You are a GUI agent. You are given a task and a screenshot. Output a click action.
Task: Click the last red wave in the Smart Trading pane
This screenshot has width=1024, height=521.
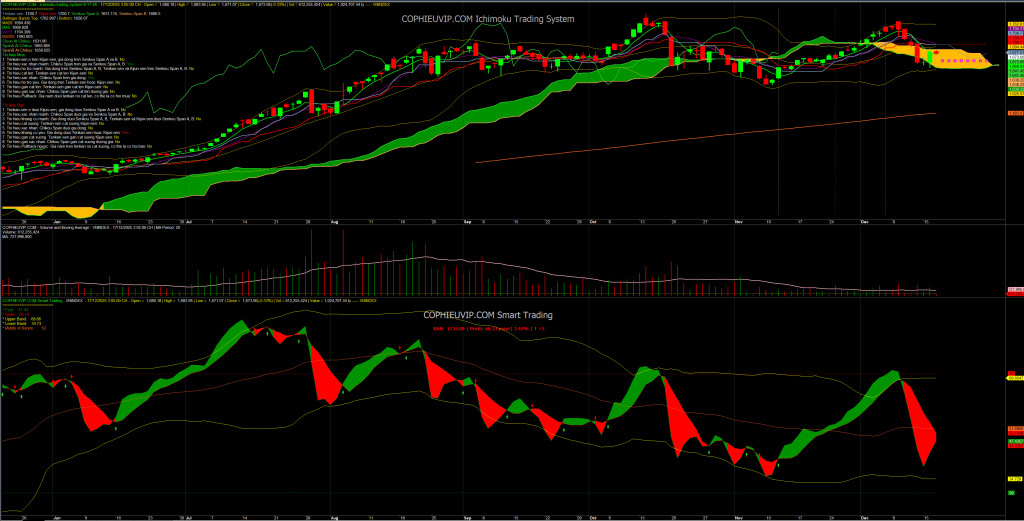(x=920, y=420)
